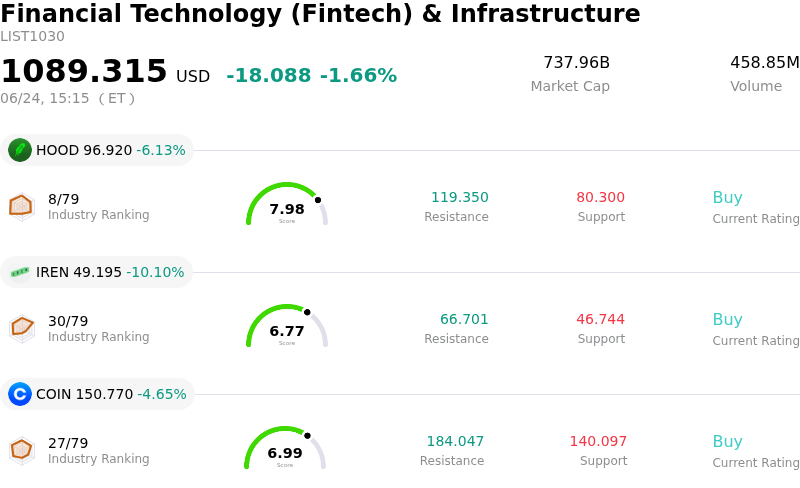This screenshot has height=488, width=800.
Task: Click HOOD resistance value 119.350
Action: pyautogui.click(x=460, y=197)
